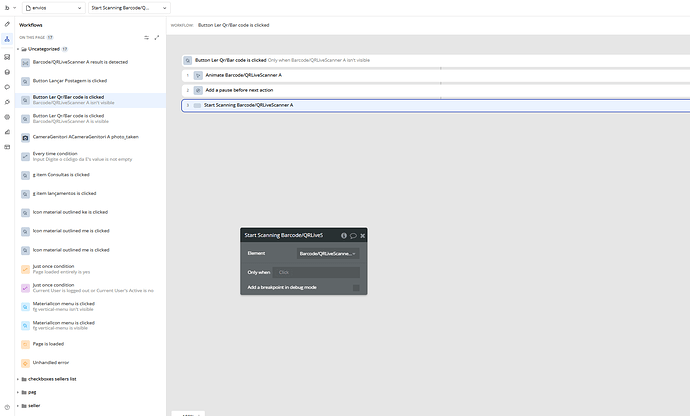Click info icon in Start Scanning dialog
The image size is (690, 416).
click(x=344, y=236)
